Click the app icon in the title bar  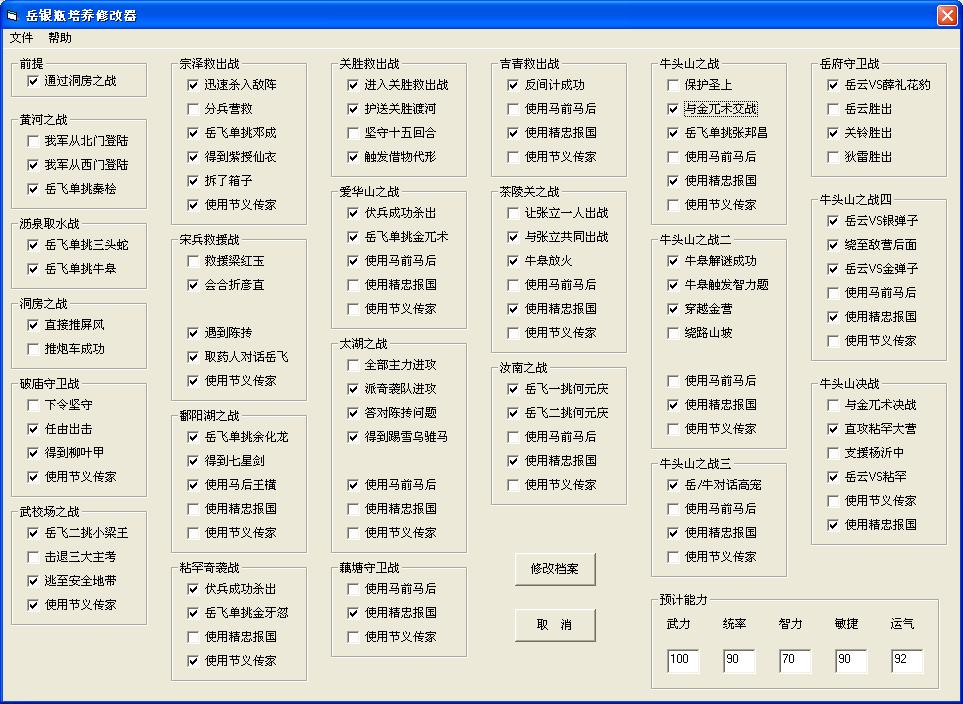[x=12, y=15]
